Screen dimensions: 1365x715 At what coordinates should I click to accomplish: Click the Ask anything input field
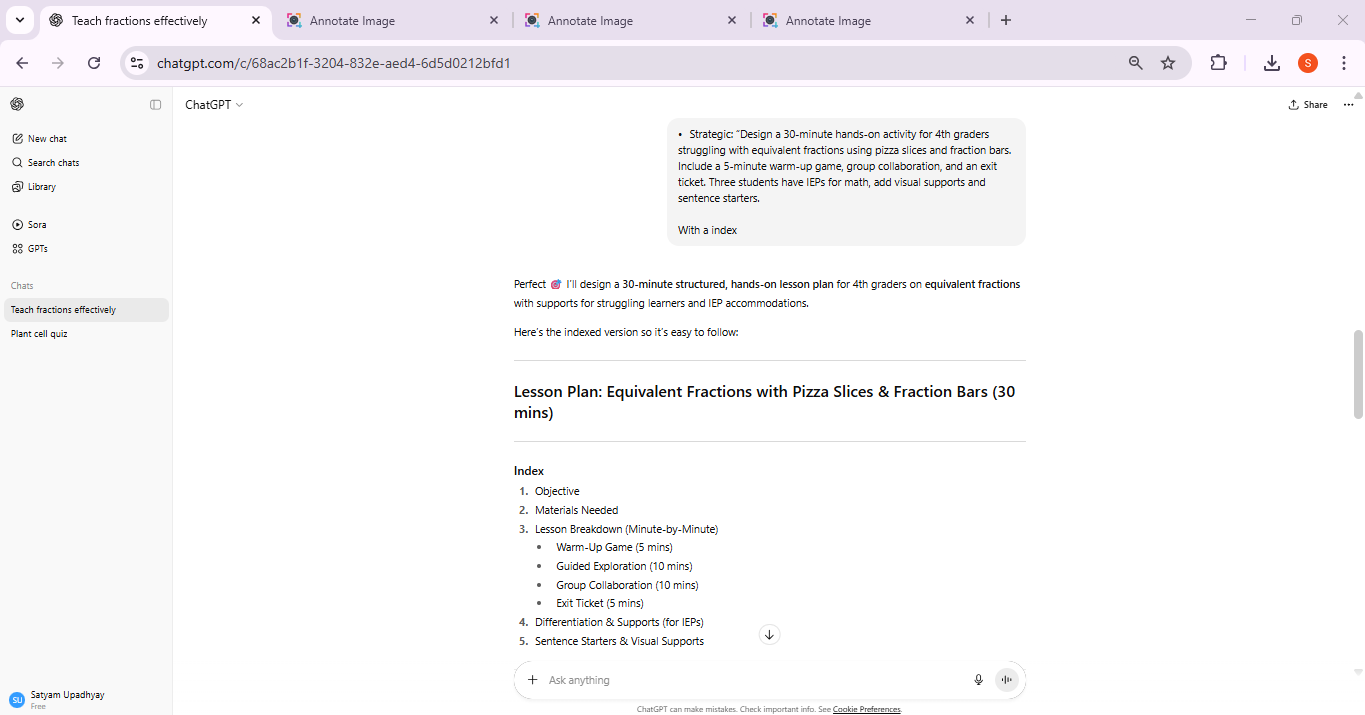click(750, 680)
